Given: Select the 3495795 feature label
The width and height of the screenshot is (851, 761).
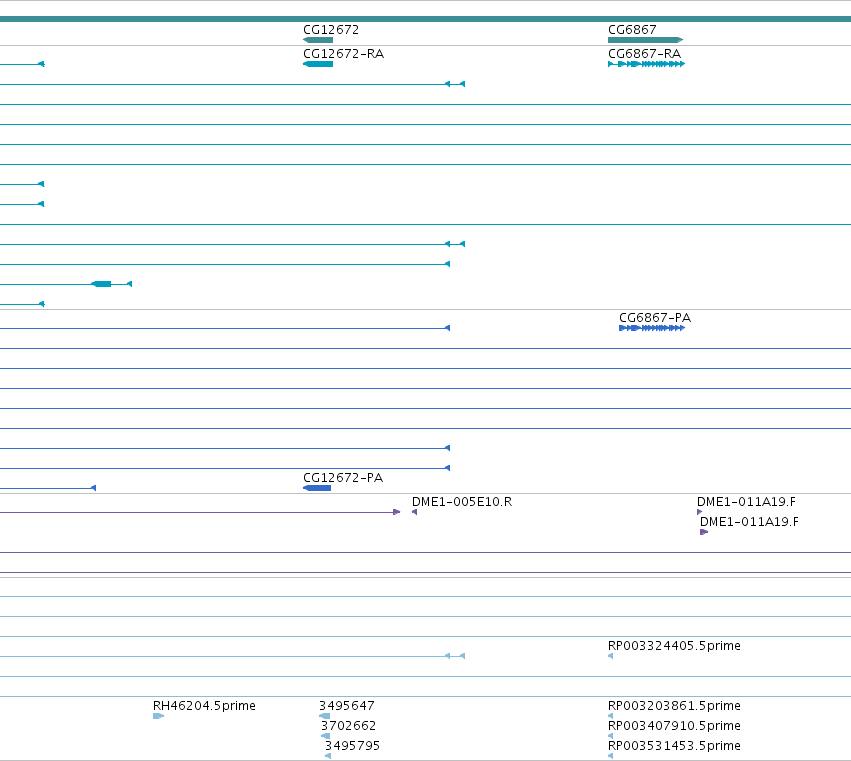Looking at the screenshot, I should pos(352,745).
